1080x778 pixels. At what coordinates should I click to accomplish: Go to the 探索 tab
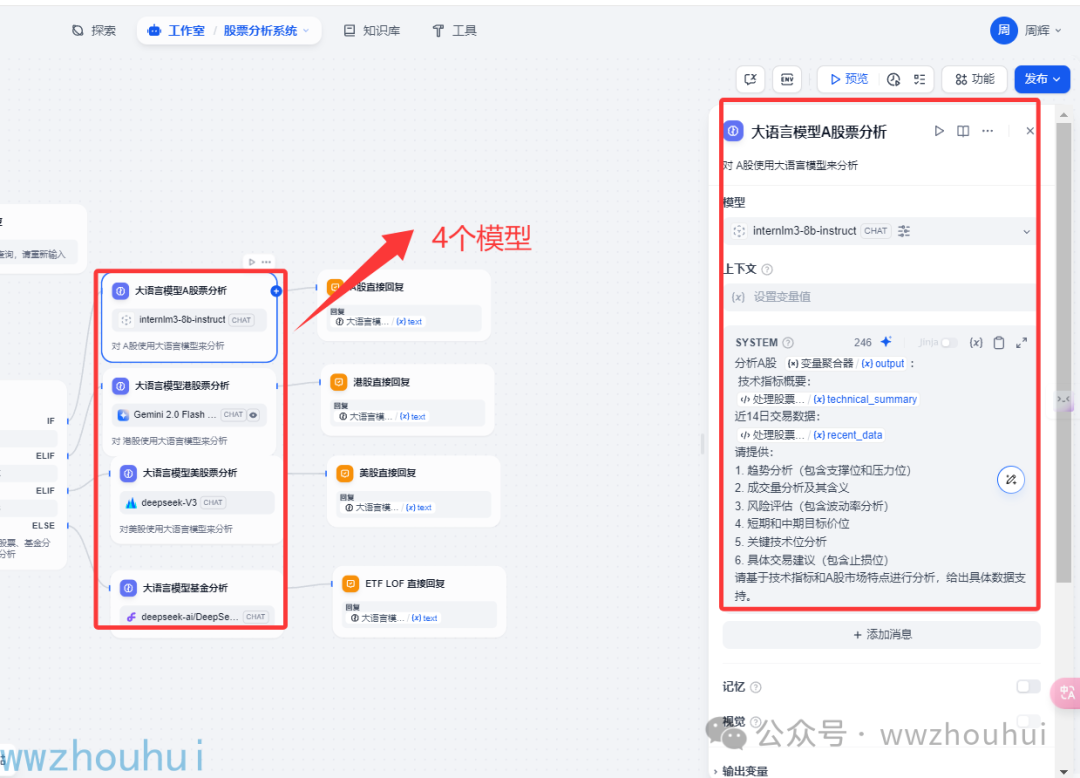tap(94, 31)
